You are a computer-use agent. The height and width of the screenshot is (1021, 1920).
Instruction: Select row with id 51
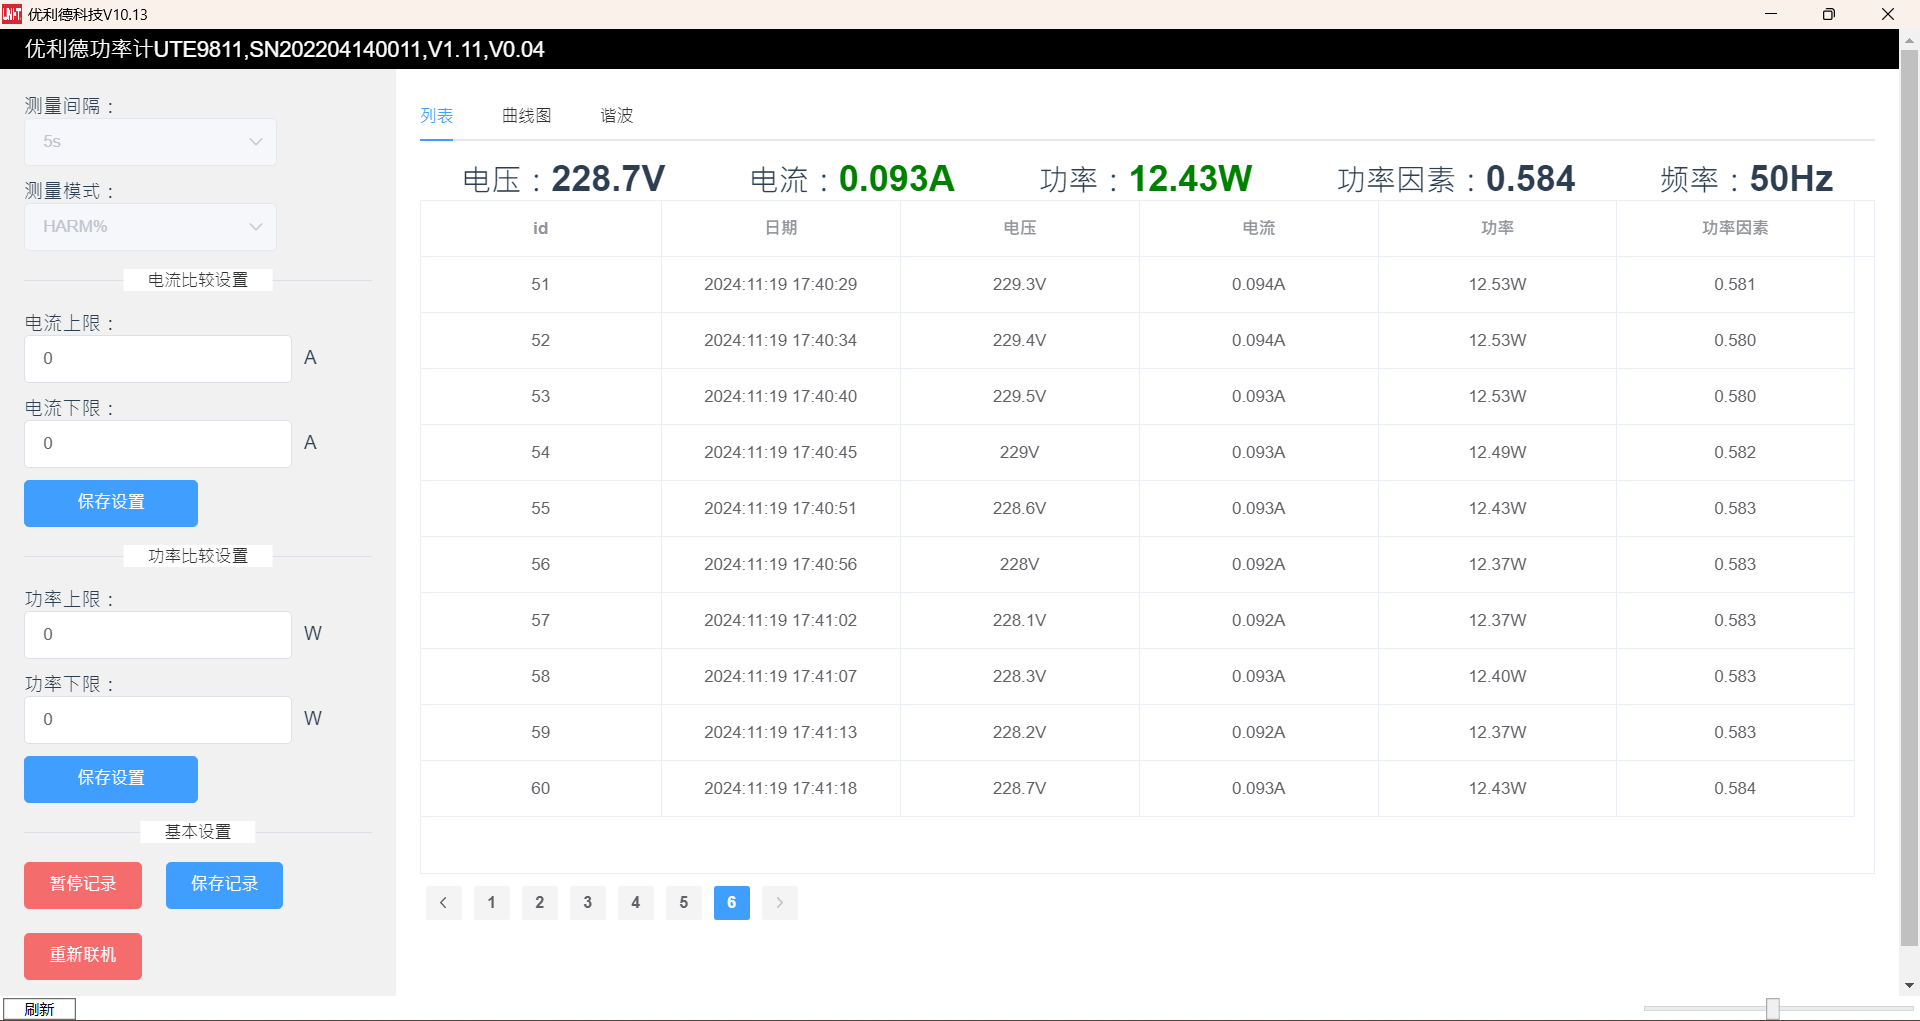click(x=1137, y=285)
